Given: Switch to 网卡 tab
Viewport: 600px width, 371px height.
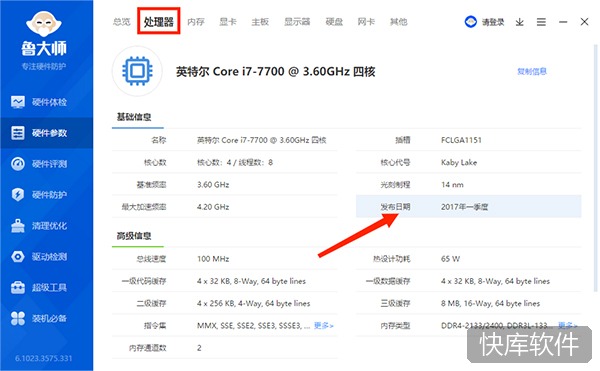Looking at the screenshot, I should point(366,22).
